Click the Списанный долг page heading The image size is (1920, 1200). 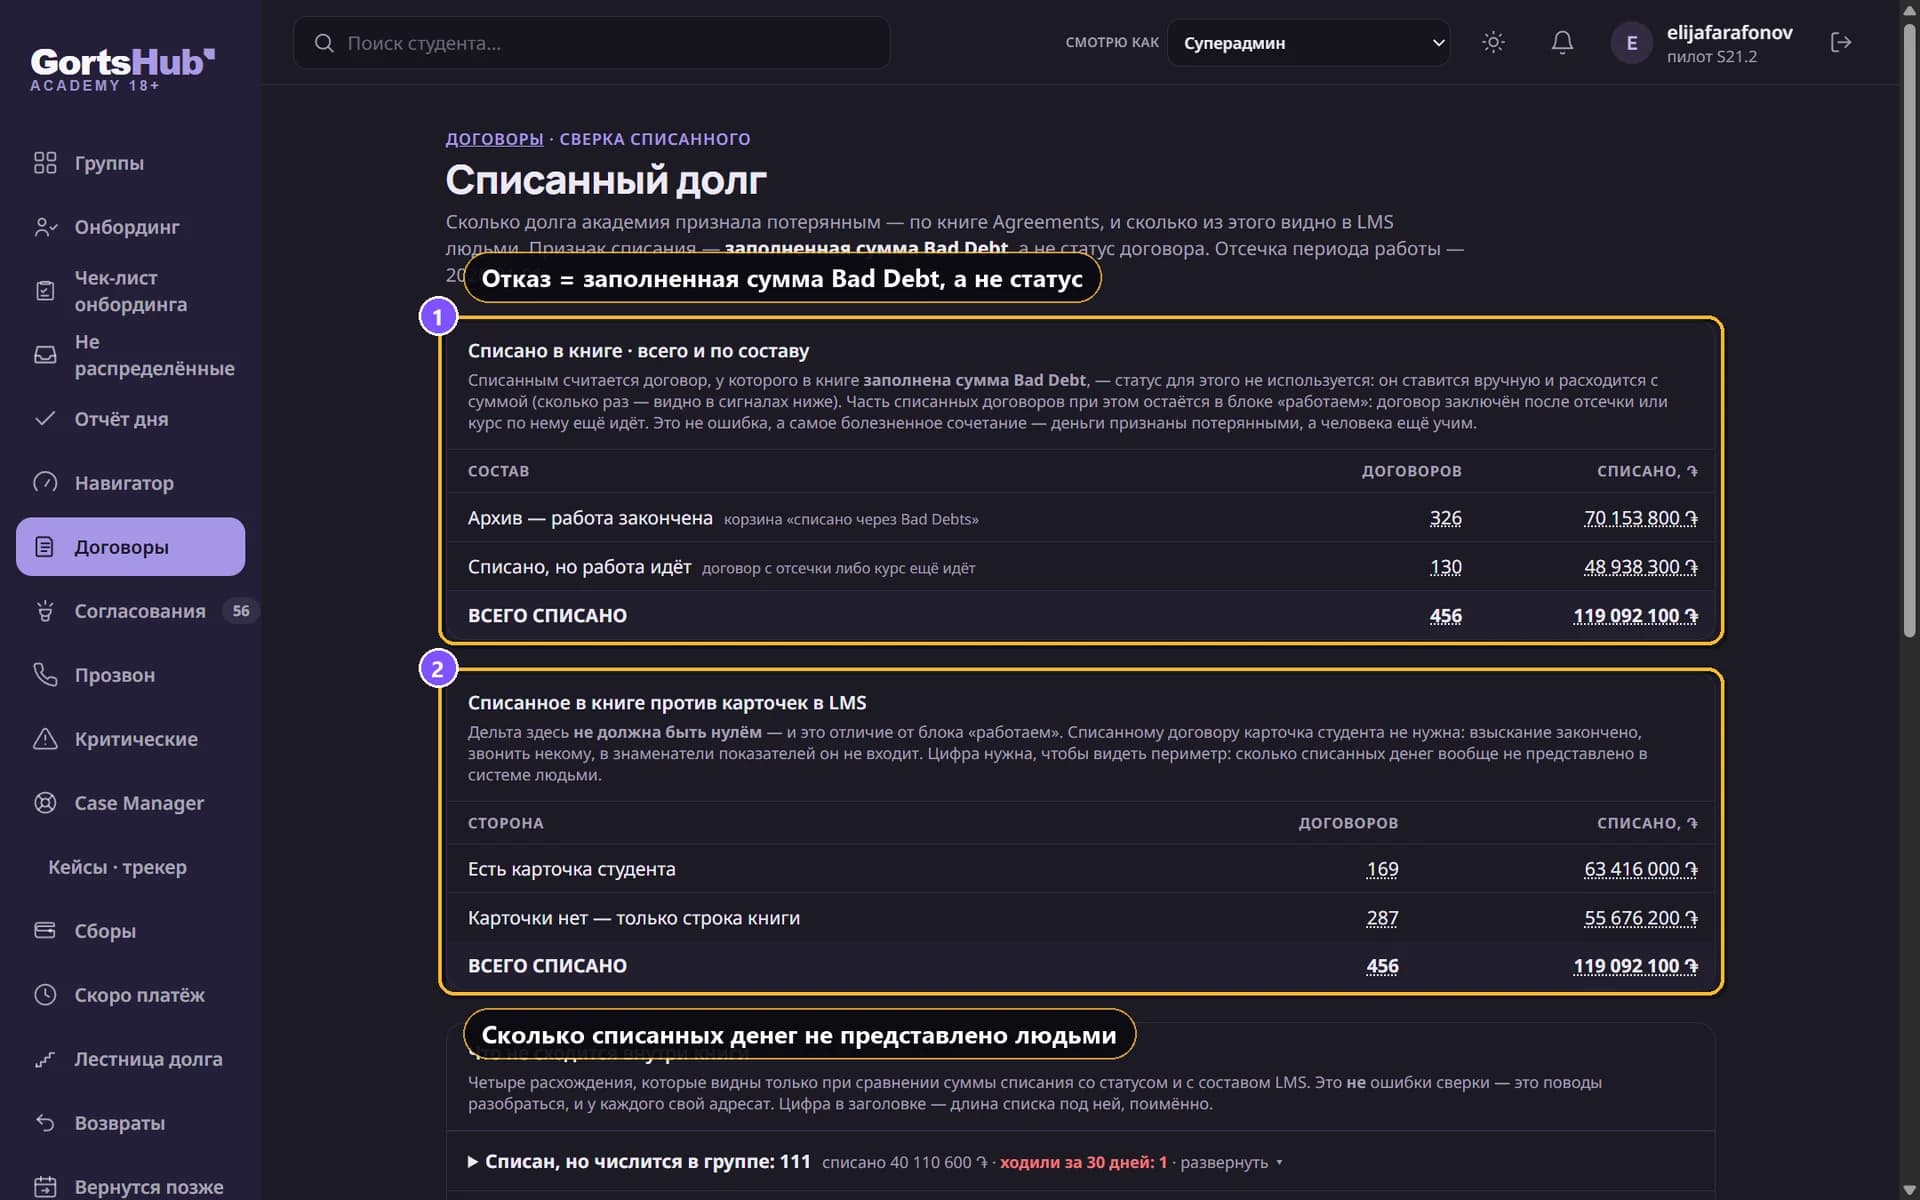click(x=606, y=180)
